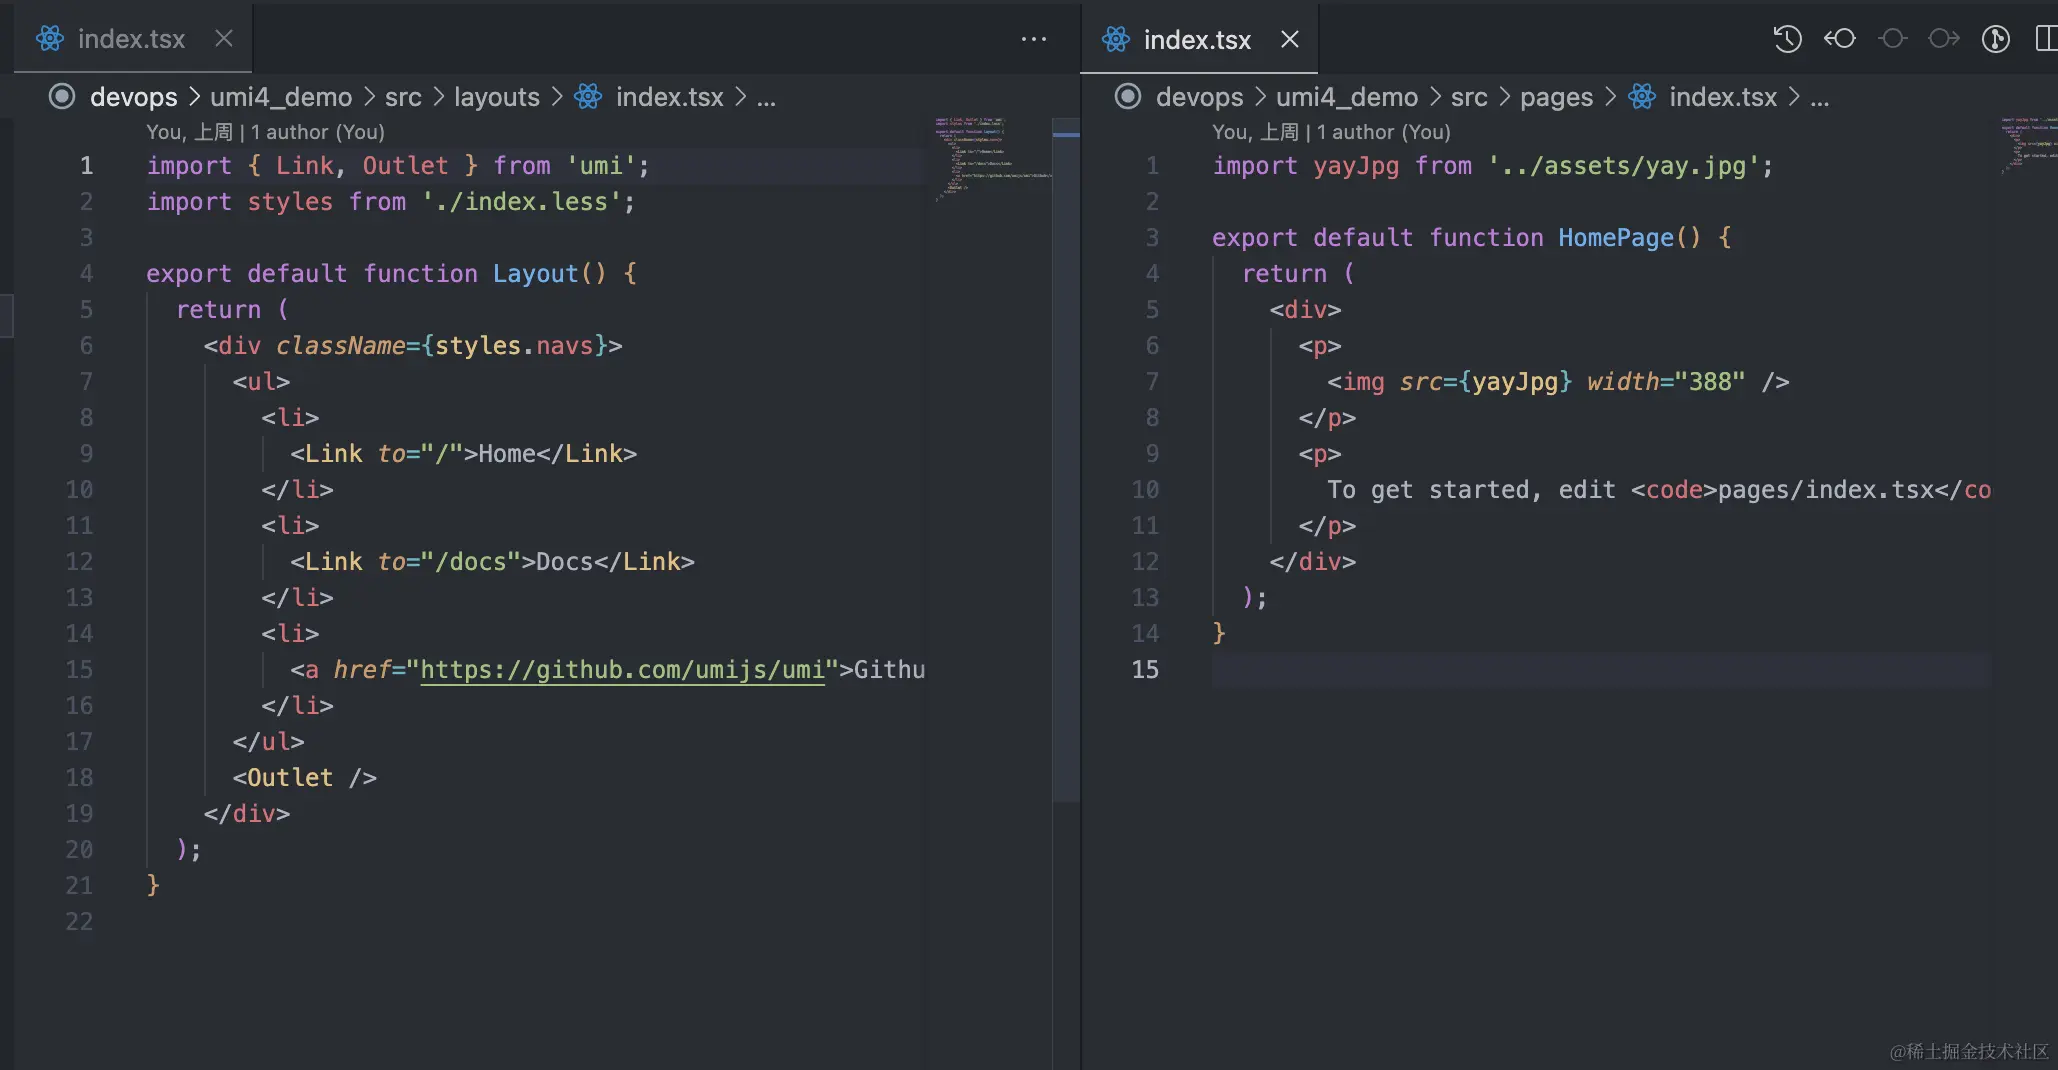Viewport: 2058px width, 1070px height.
Task: Click React icon in left tab
Action: (50, 39)
